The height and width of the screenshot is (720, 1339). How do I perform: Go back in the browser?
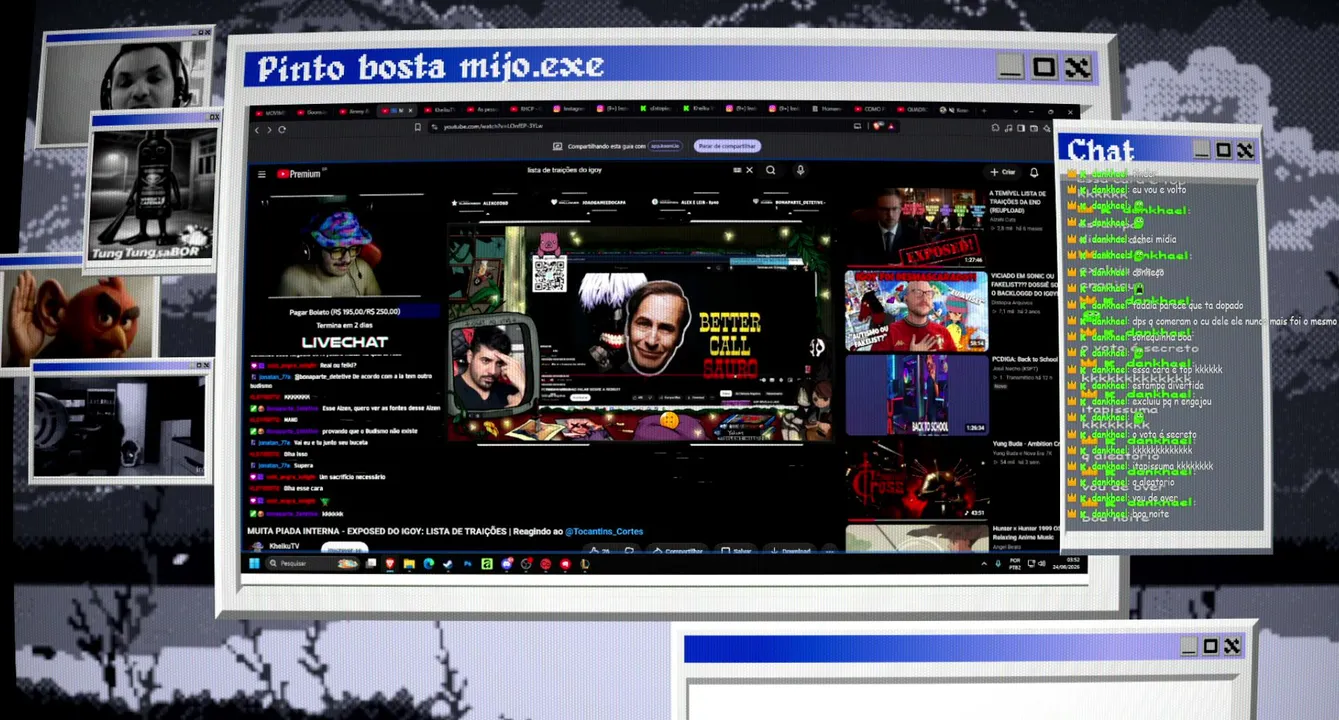[256, 129]
